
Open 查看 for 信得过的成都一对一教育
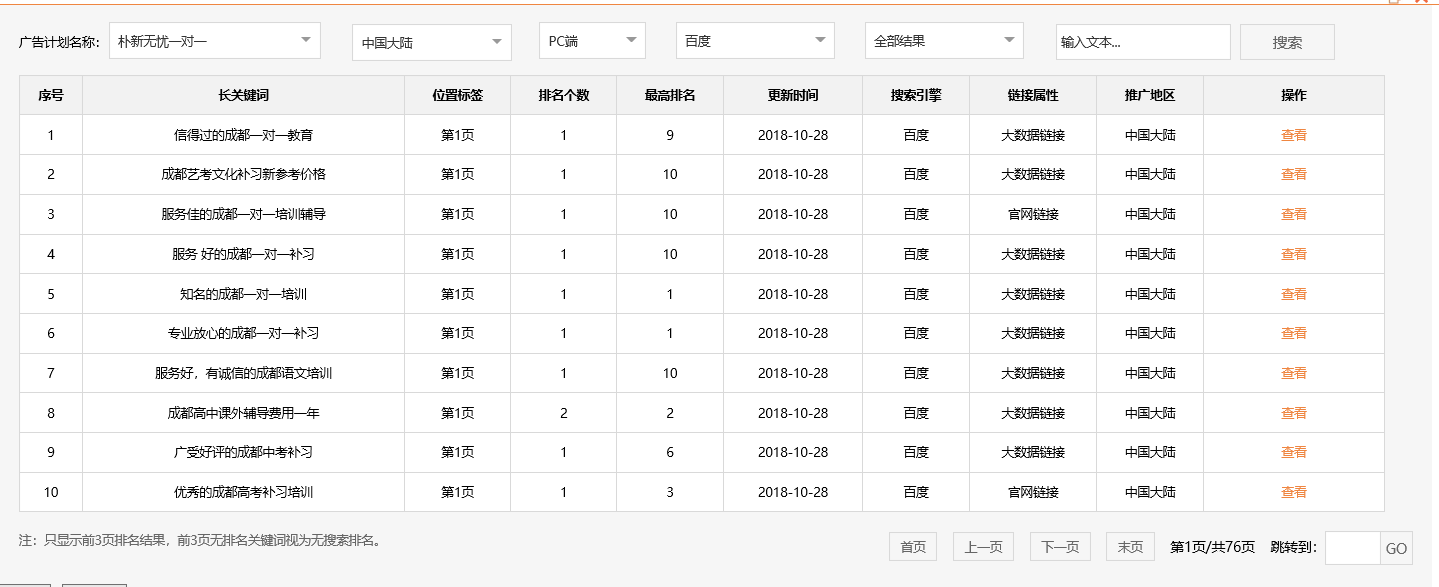(x=1294, y=134)
